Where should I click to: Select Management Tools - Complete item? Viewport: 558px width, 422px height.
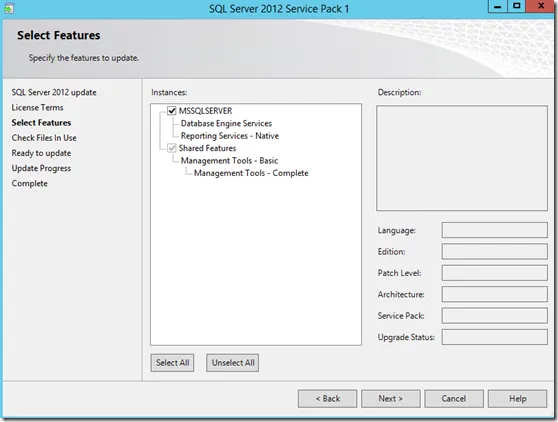(x=251, y=173)
